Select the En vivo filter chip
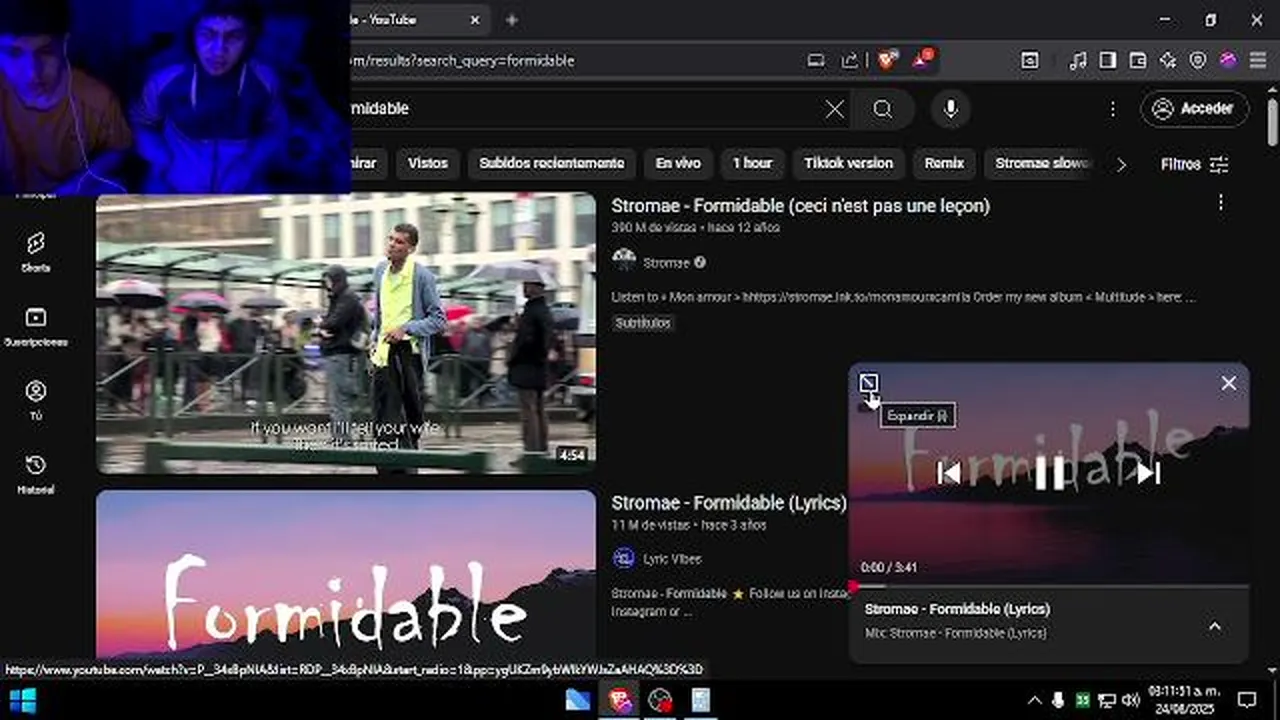 [x=678, y=163]
